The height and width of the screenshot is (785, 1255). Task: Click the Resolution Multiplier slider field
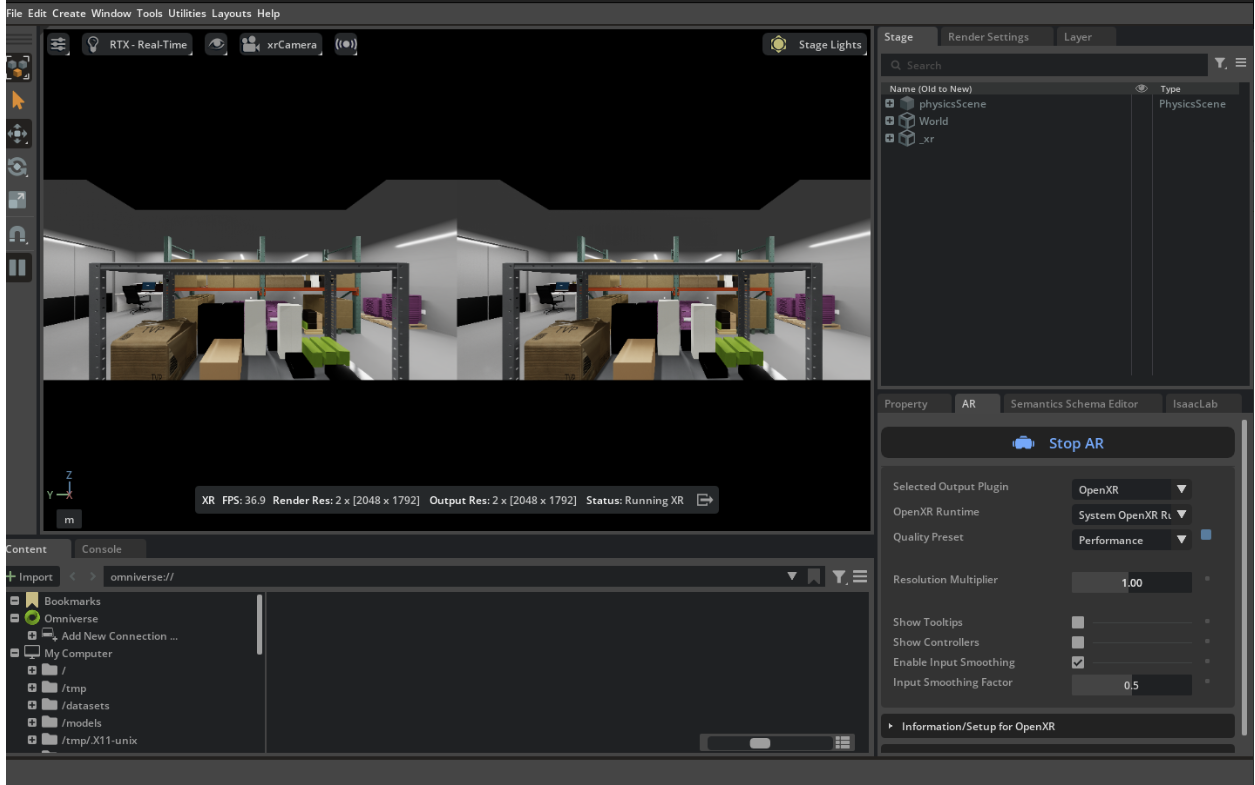[x=1131, y=582]
